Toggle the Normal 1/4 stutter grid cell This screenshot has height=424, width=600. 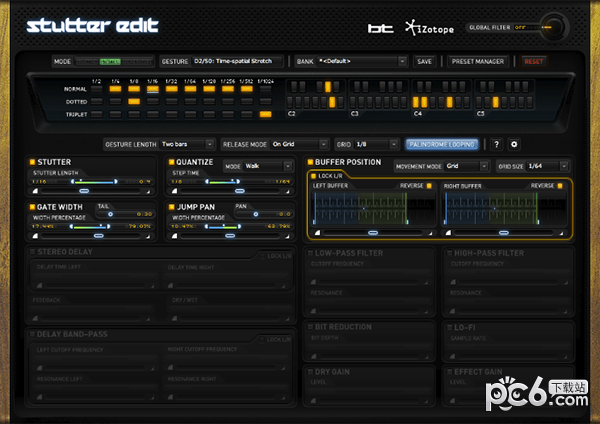[x=115, y=89]
